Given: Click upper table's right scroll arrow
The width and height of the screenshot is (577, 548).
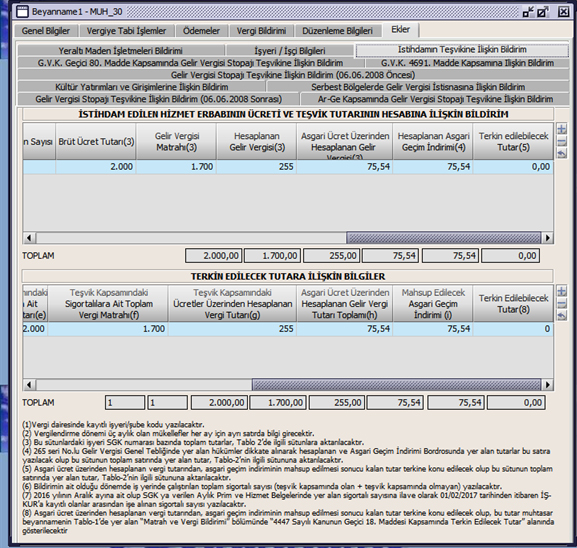Looking at the screenshot, I should point(548,238).
